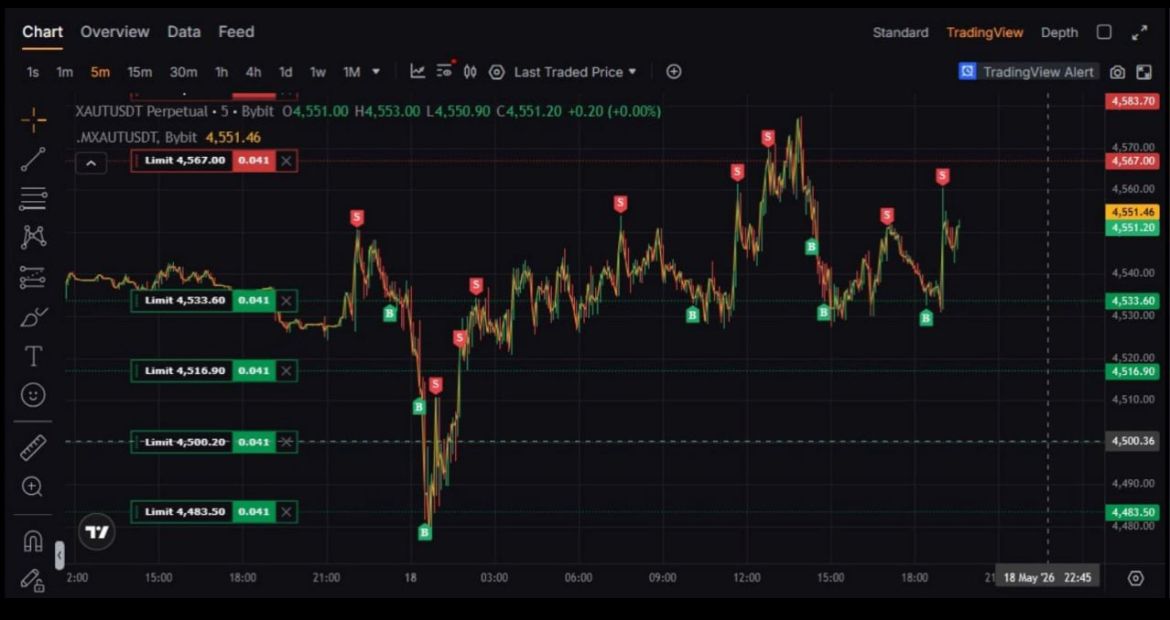The image size is (1170, 620).
Task: Select the crosshair cursor tool
Action: [x=33, y=120]
